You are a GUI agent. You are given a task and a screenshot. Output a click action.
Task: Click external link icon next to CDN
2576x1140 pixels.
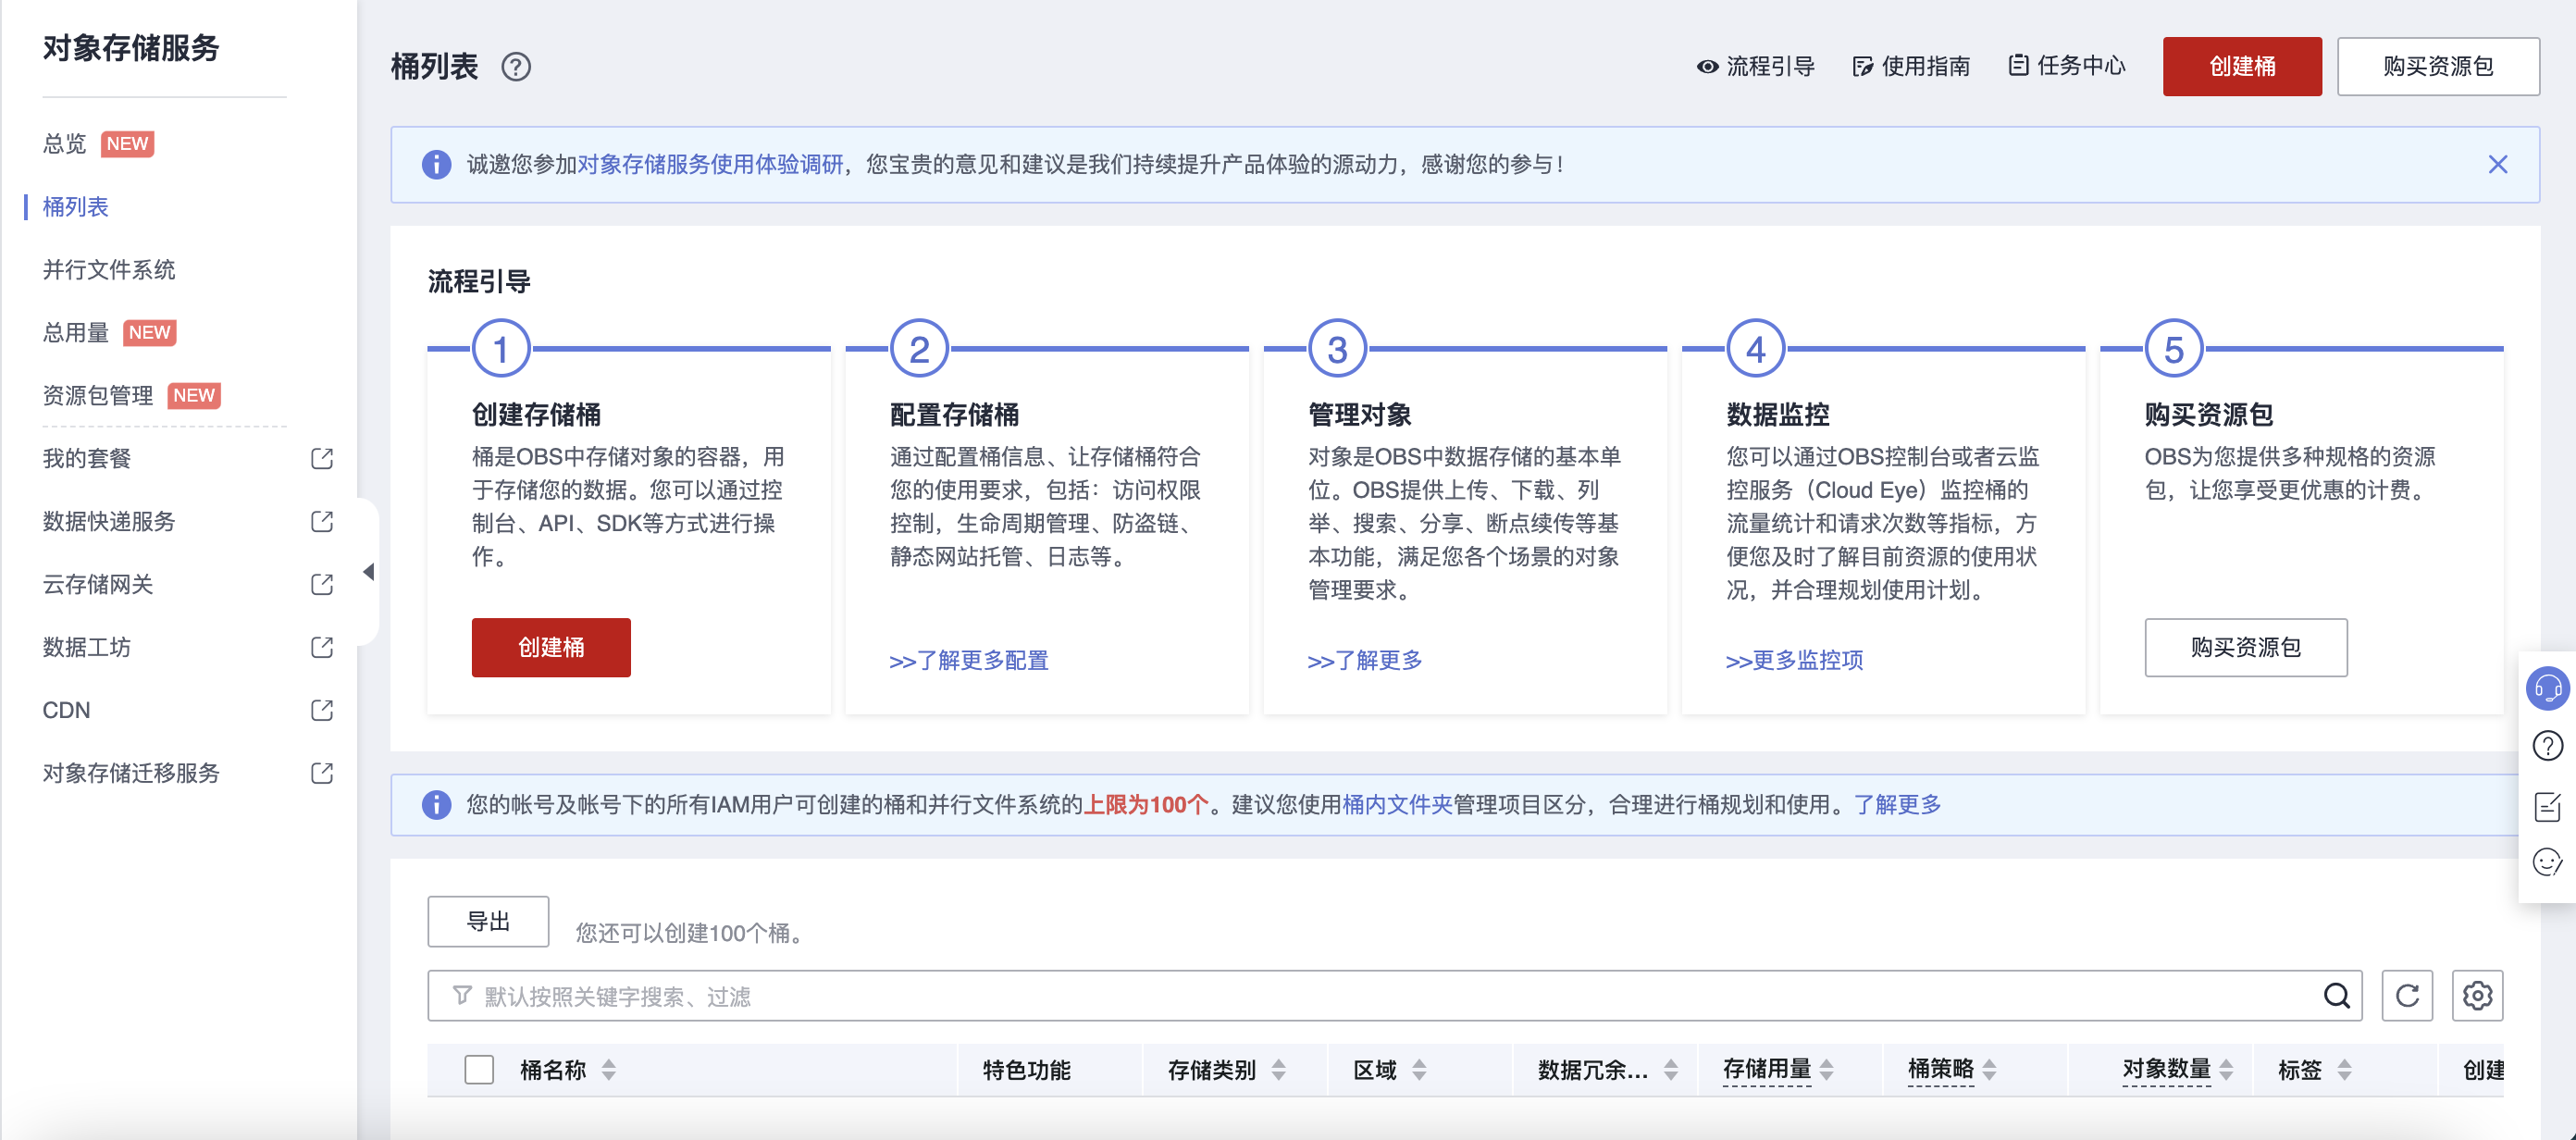(321, 711)
